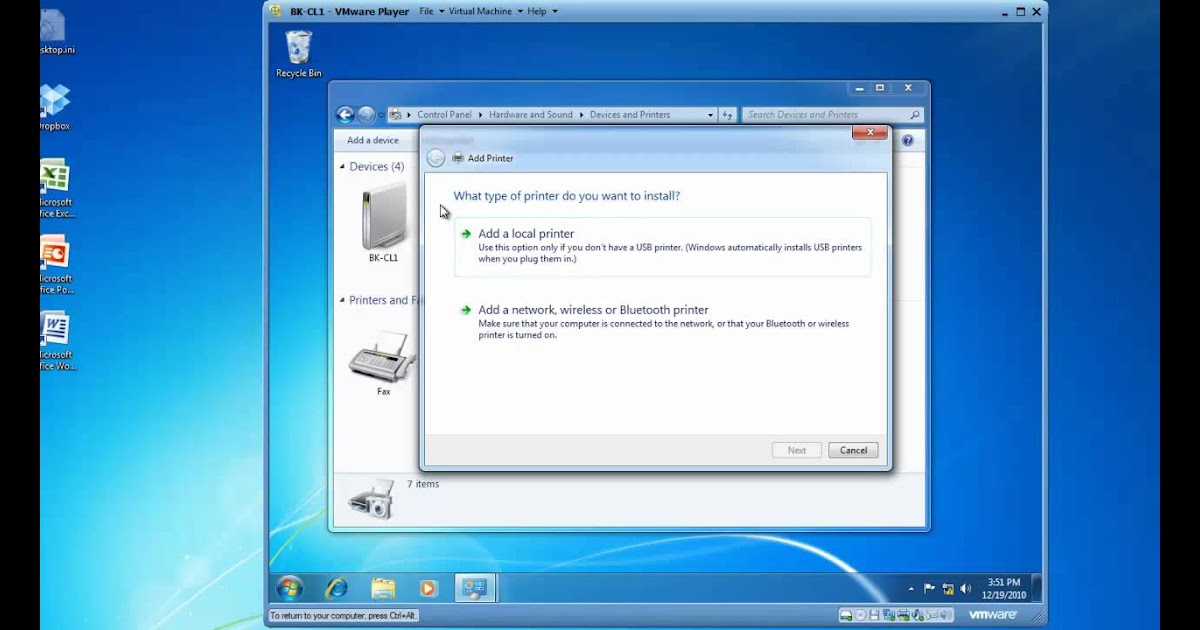
Task: Click devices icon in details pane
Action: [371, 499]
